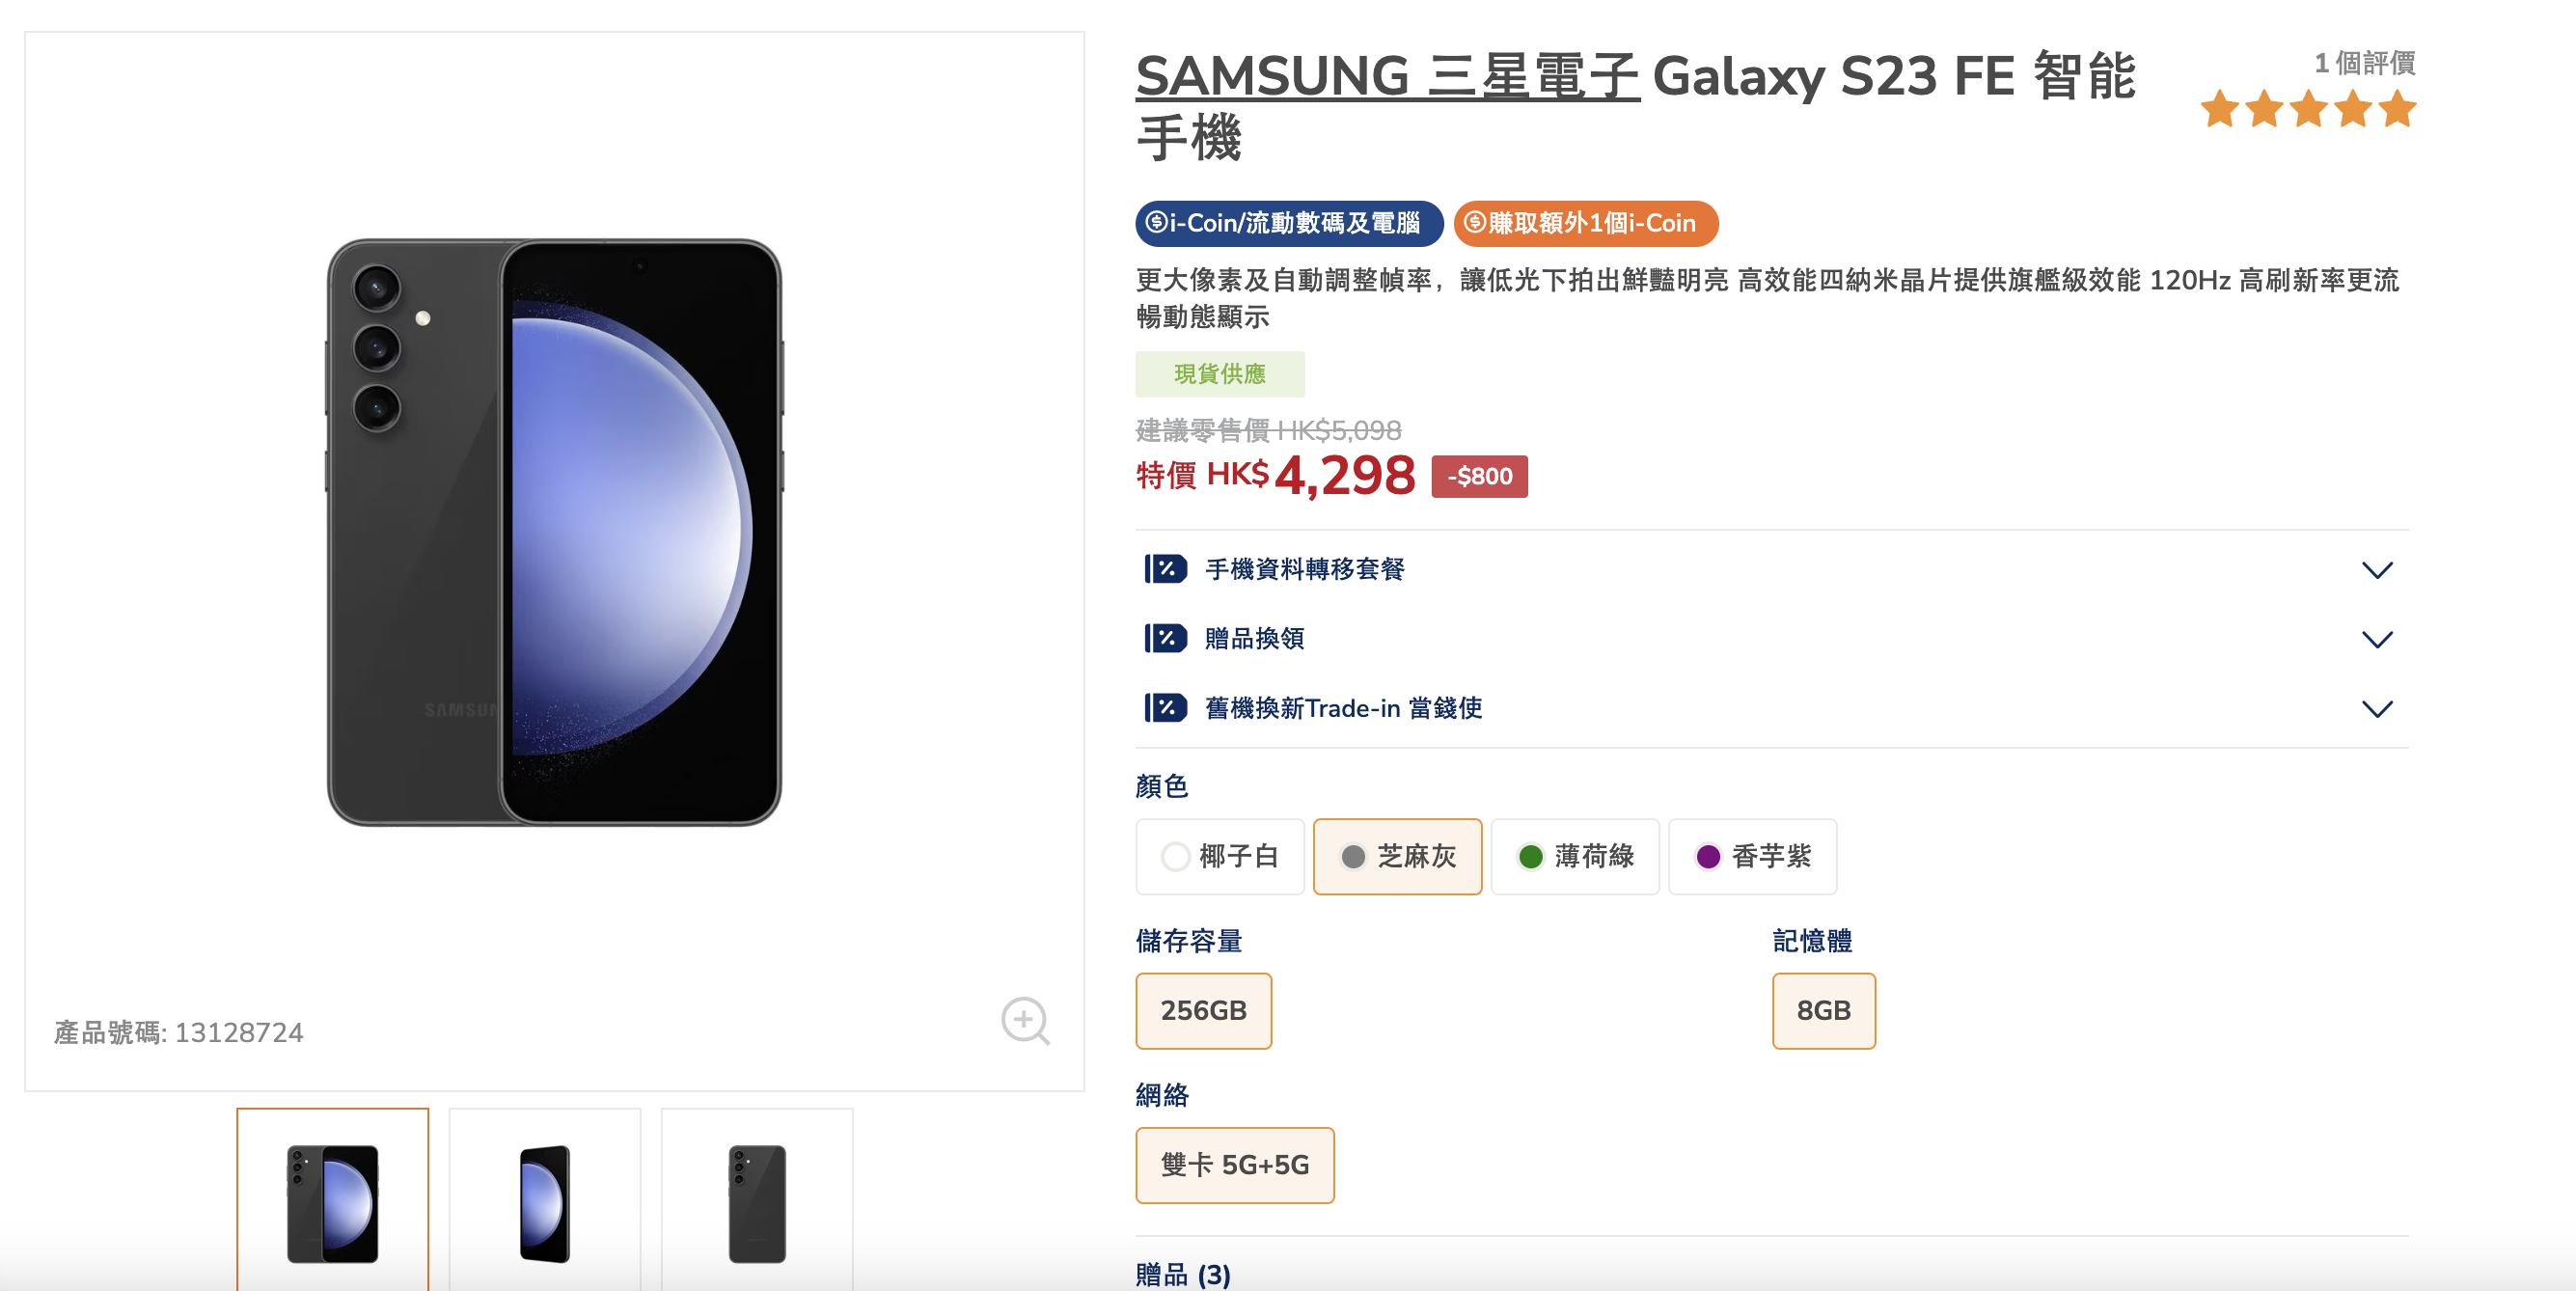
Task: Select the 椰子白 color option
Action: (1220, 856)
